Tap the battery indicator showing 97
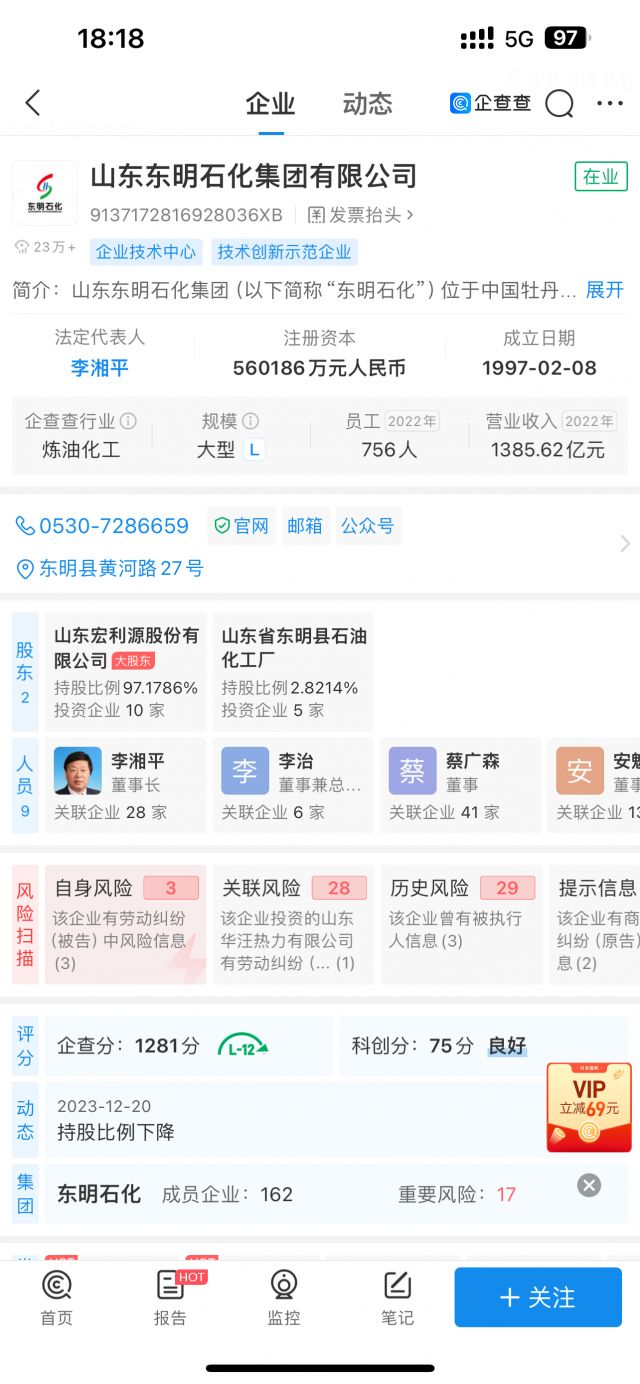 567,38
